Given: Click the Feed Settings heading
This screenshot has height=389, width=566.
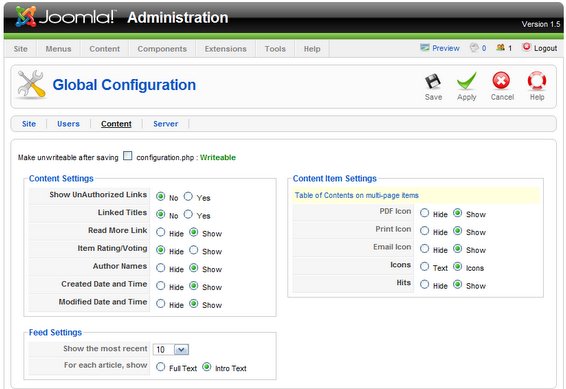Looking at the screenshot, I should tap(55, 332).
